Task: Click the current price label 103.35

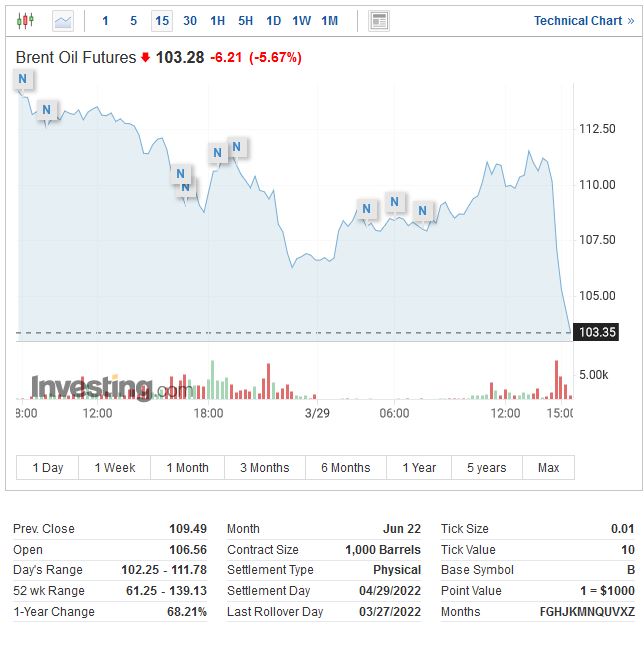Action: [x=596, y=332]
